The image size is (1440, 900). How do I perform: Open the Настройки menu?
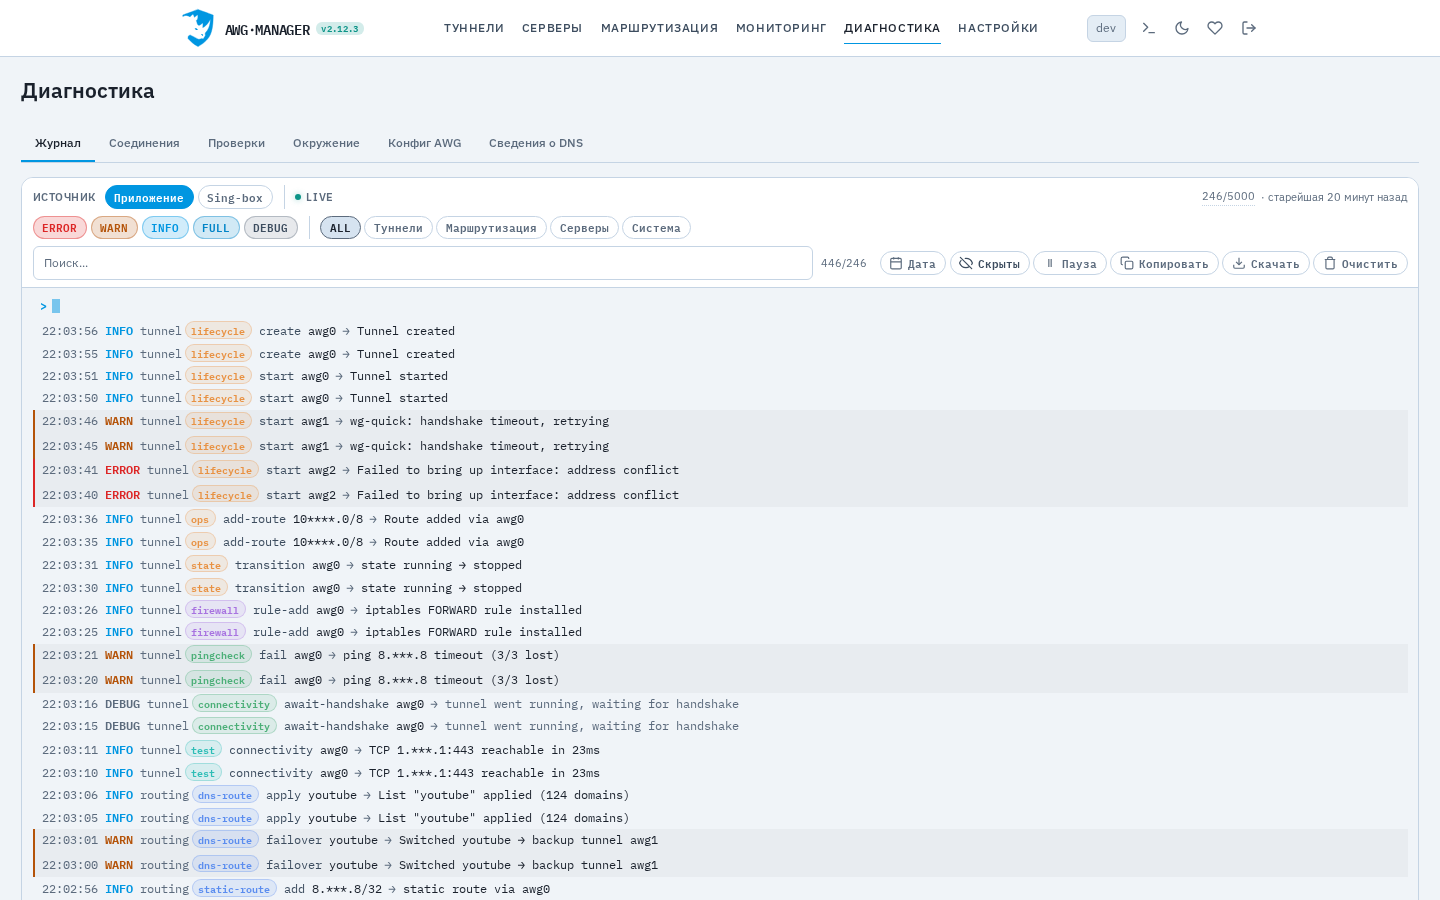click(998, 28)
